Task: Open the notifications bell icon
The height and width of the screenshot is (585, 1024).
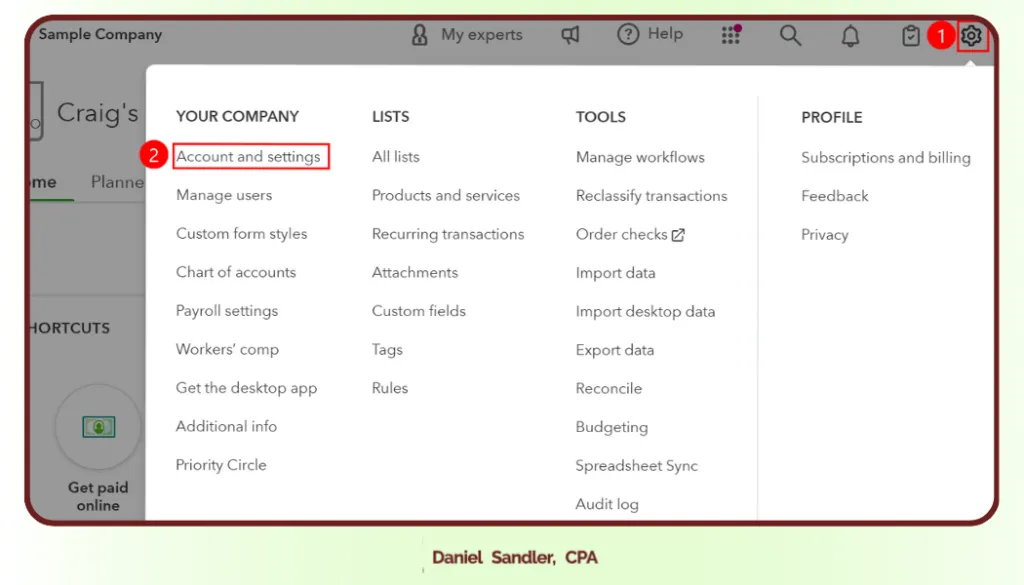Action: (850, 35)
